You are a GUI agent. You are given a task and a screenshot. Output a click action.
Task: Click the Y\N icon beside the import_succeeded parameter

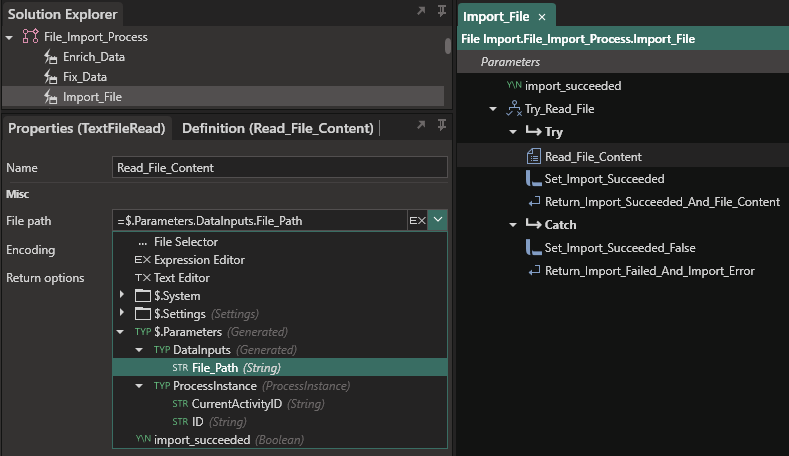[x=514, y=85]
